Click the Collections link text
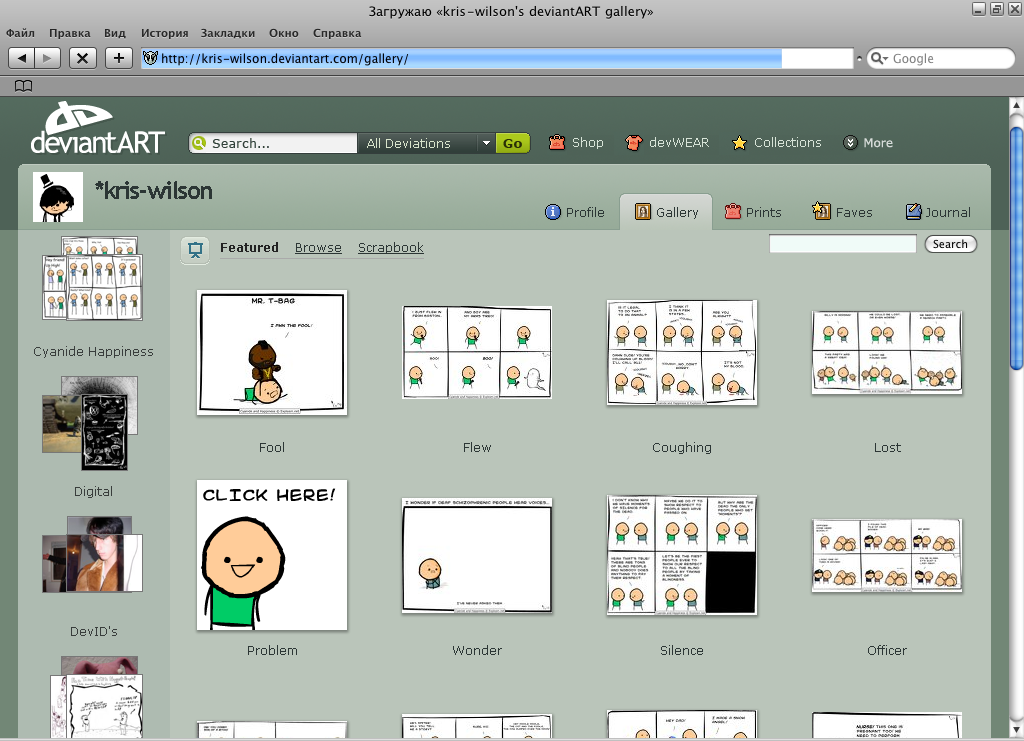Screen dimensions: 1024x741 pos(788,142)
